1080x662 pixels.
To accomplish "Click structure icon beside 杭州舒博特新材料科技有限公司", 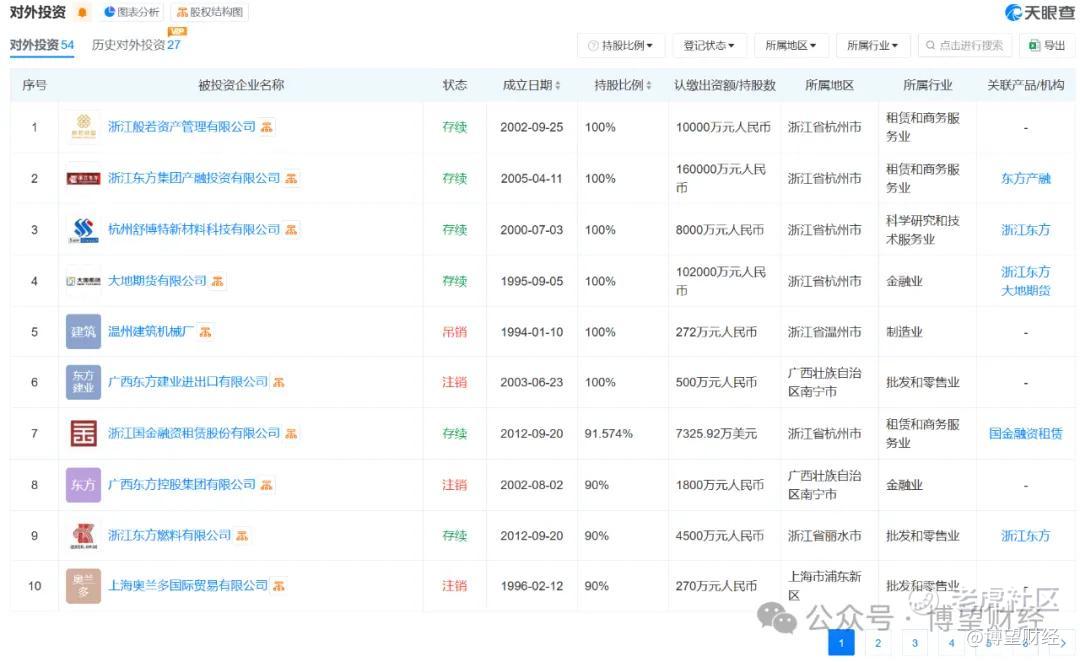I will 291,229.
